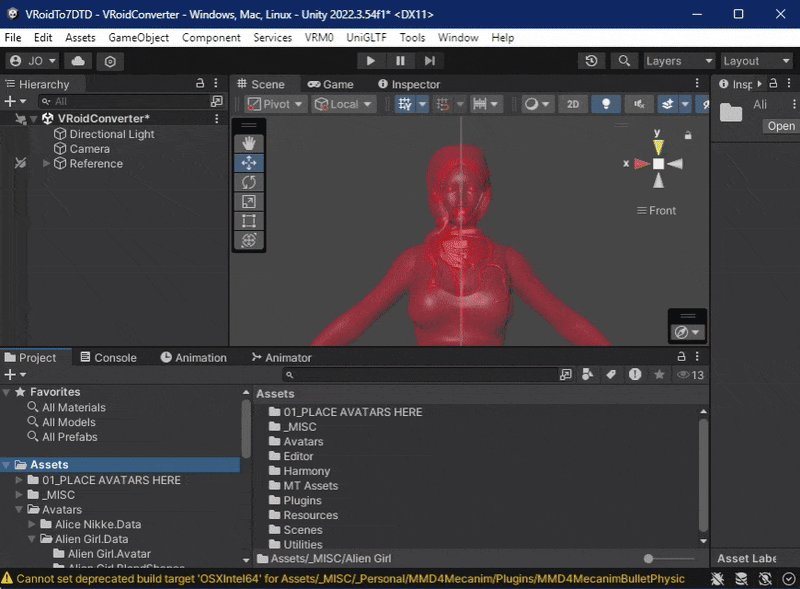800x589 pixels.
Task: Select the Rect tool
Action: click(x=249, y=221)
